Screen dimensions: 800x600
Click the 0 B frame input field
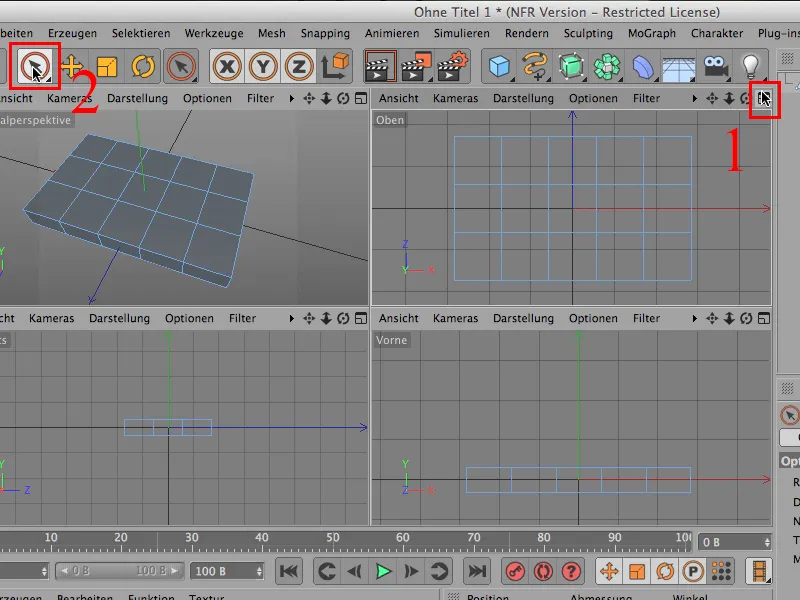(735, 541)
